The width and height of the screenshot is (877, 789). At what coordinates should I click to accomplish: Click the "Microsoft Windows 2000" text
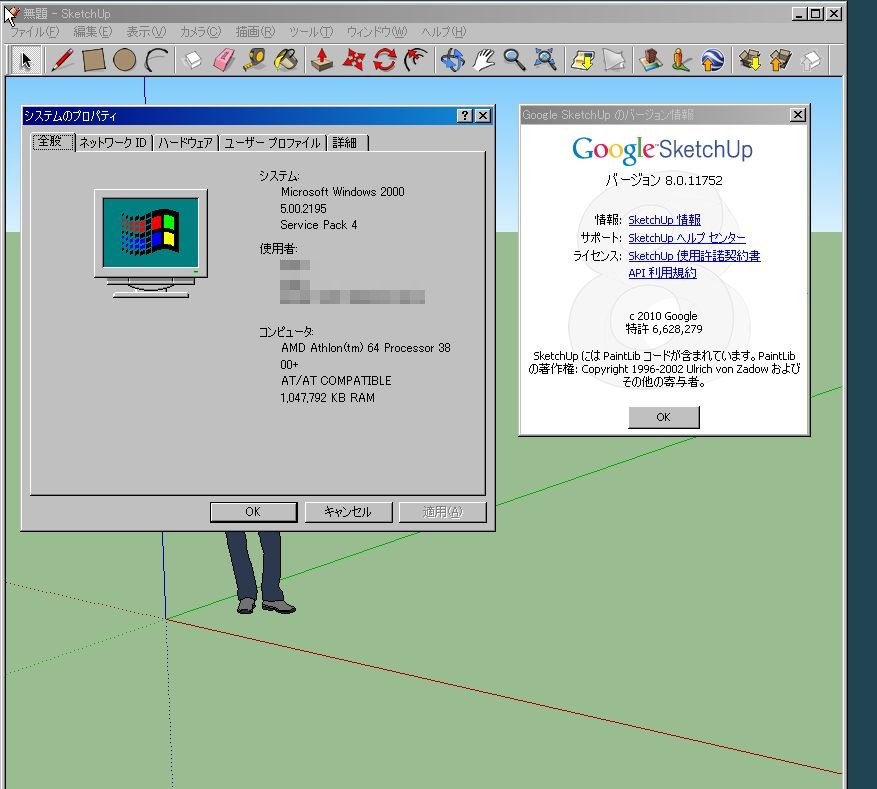click(342, 192)
